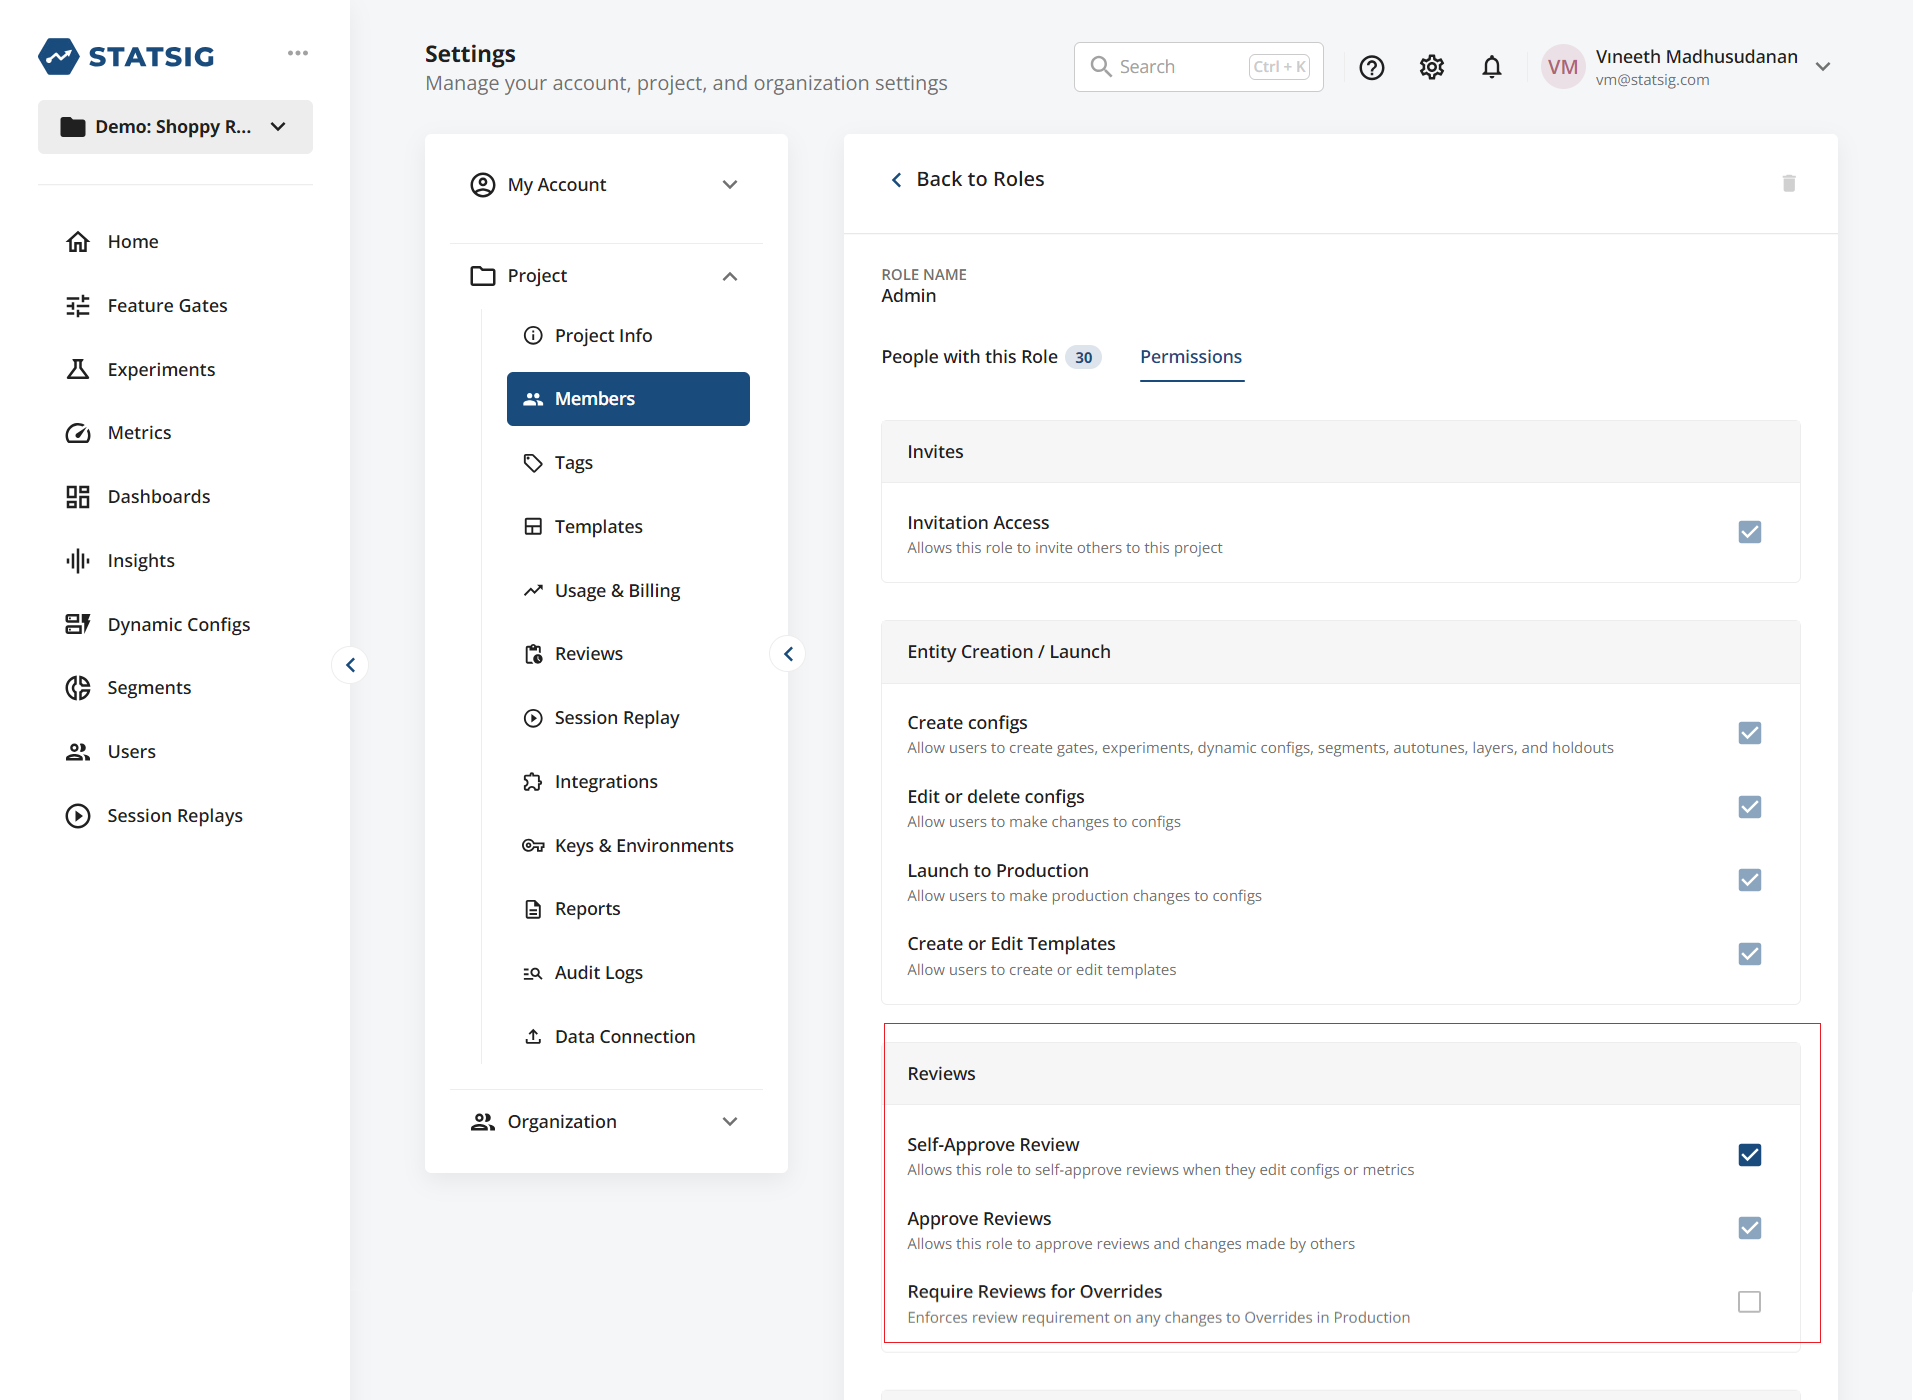Image resolution: width=1913 pixels, height=1400 pixels.
Task: Open the help question-mark icon
Action: point(1371,67)
